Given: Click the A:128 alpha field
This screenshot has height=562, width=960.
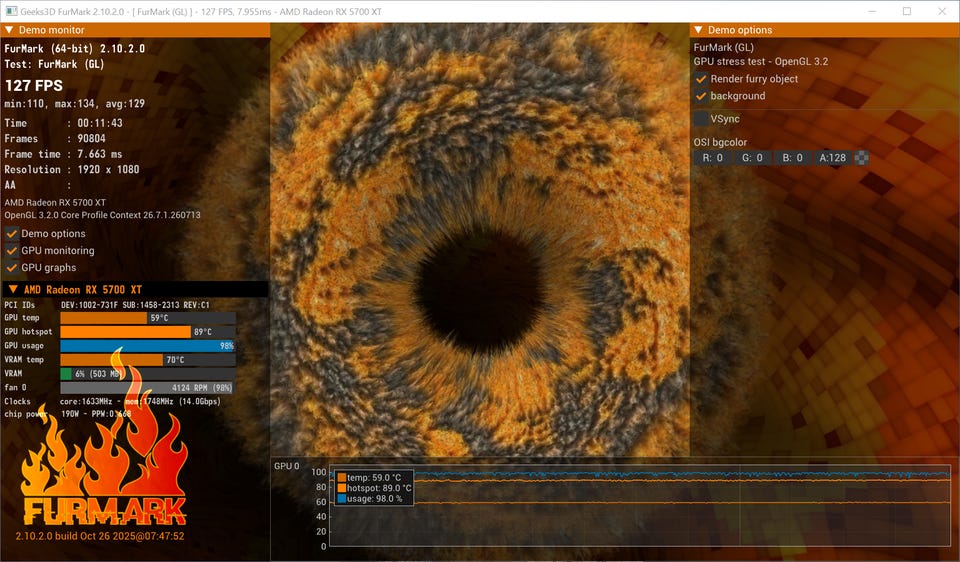Looking at the screenshot, I should click(833, 158).
